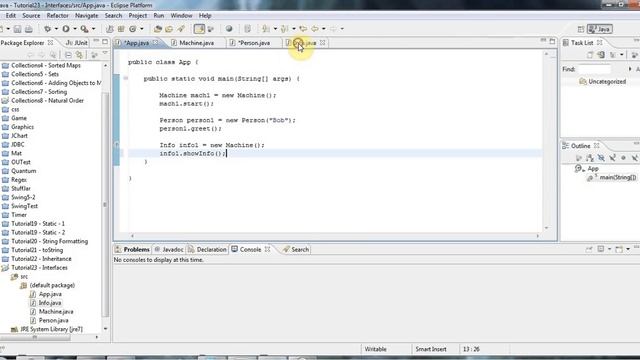Click the New Java Project icon
Image resolution: width=640 pixels, height=360 pixels.
click(109, 29)
